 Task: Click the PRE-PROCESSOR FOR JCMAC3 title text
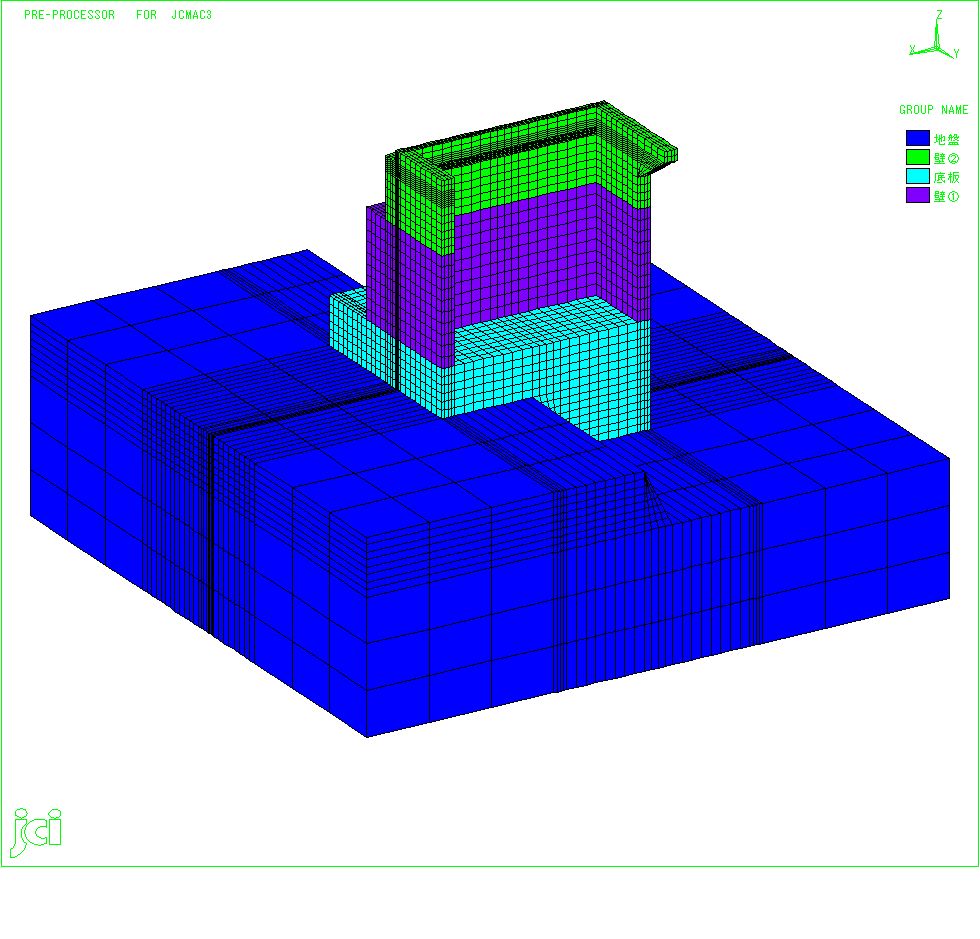pyautogui.click(x=118, y=14)
